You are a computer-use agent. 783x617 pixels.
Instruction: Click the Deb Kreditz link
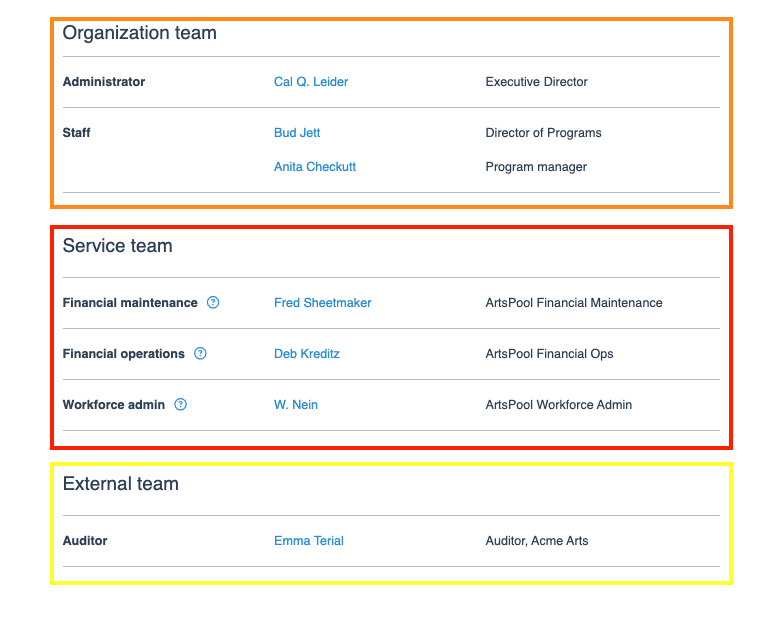pyautogui.click(x=307, y=354)
